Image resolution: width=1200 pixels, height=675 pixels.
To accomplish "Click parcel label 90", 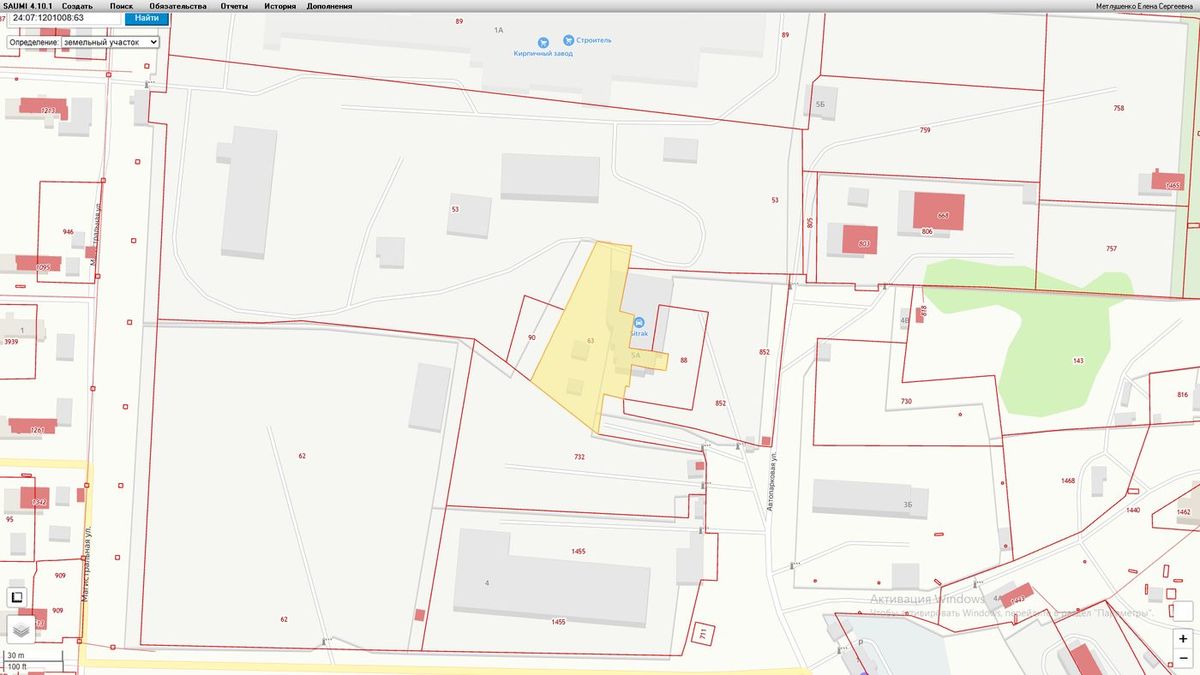I will 531,338.
